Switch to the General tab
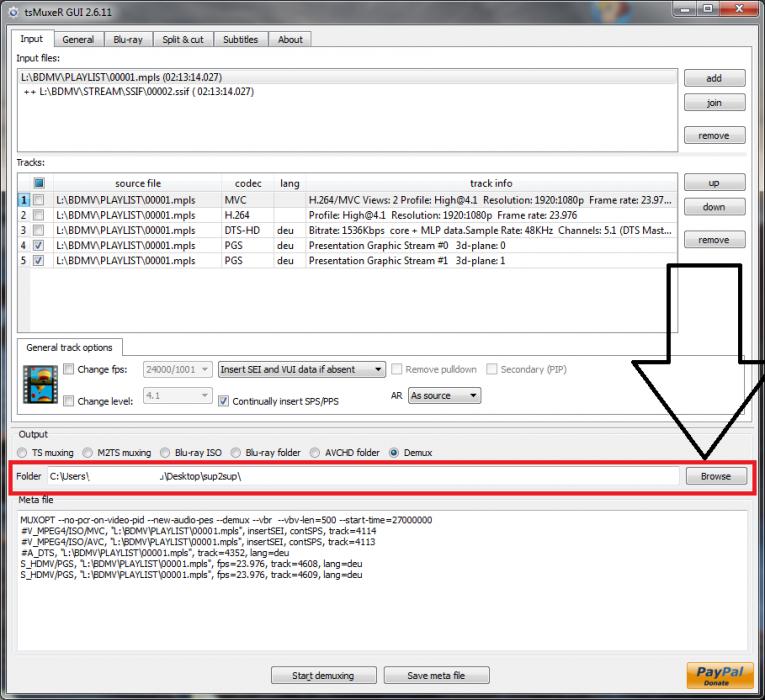This screenshot has height=700, width=765. point(78,40)
